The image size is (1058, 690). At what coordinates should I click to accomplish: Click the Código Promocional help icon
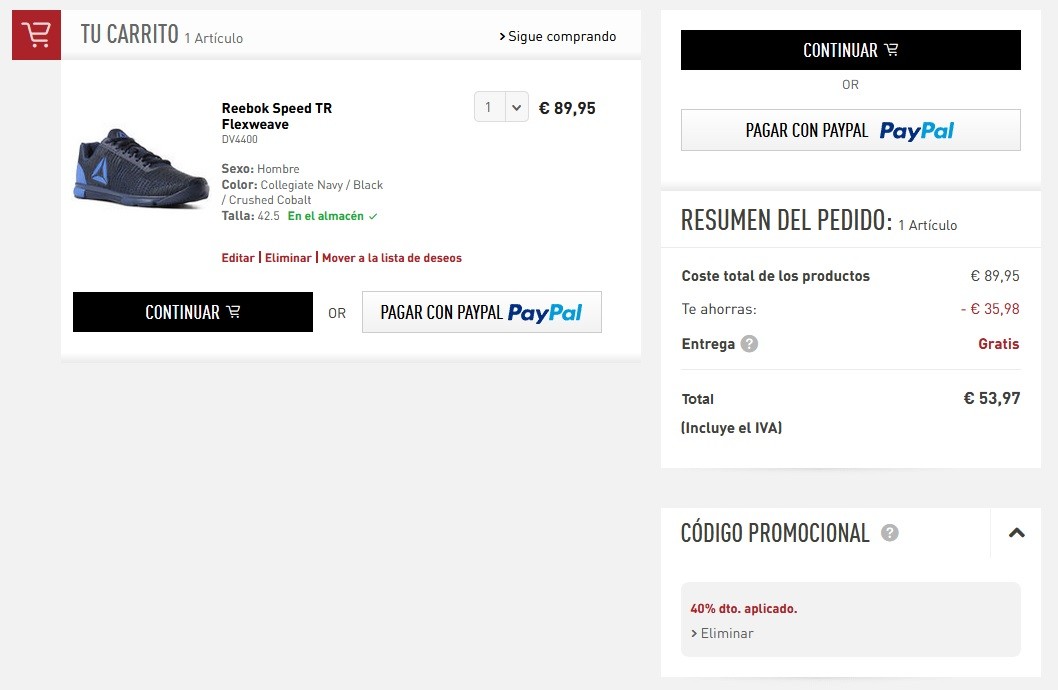[889, 533]
